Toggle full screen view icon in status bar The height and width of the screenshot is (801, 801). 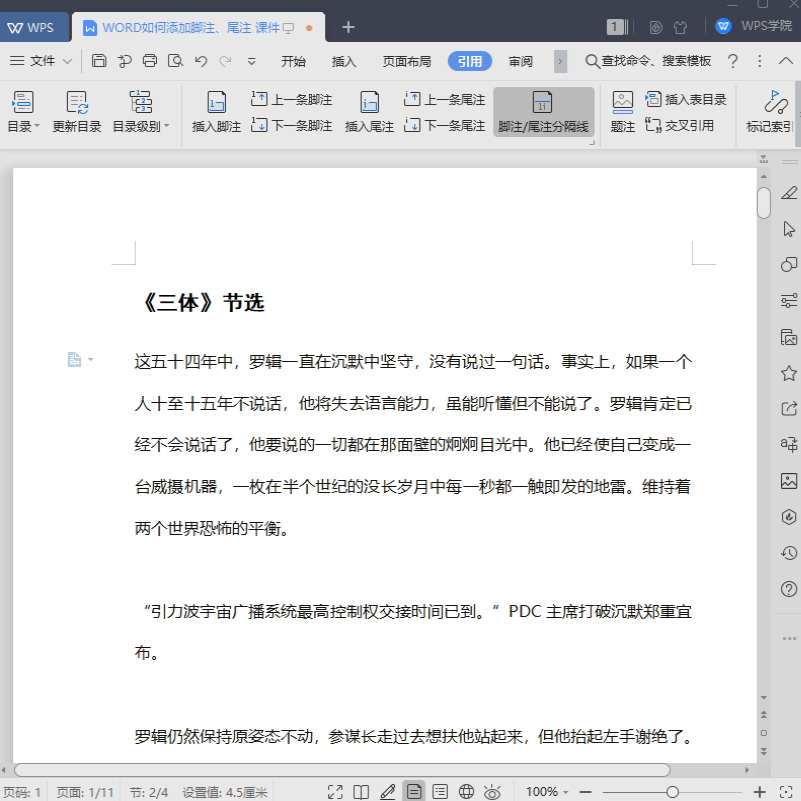(335, 792)
